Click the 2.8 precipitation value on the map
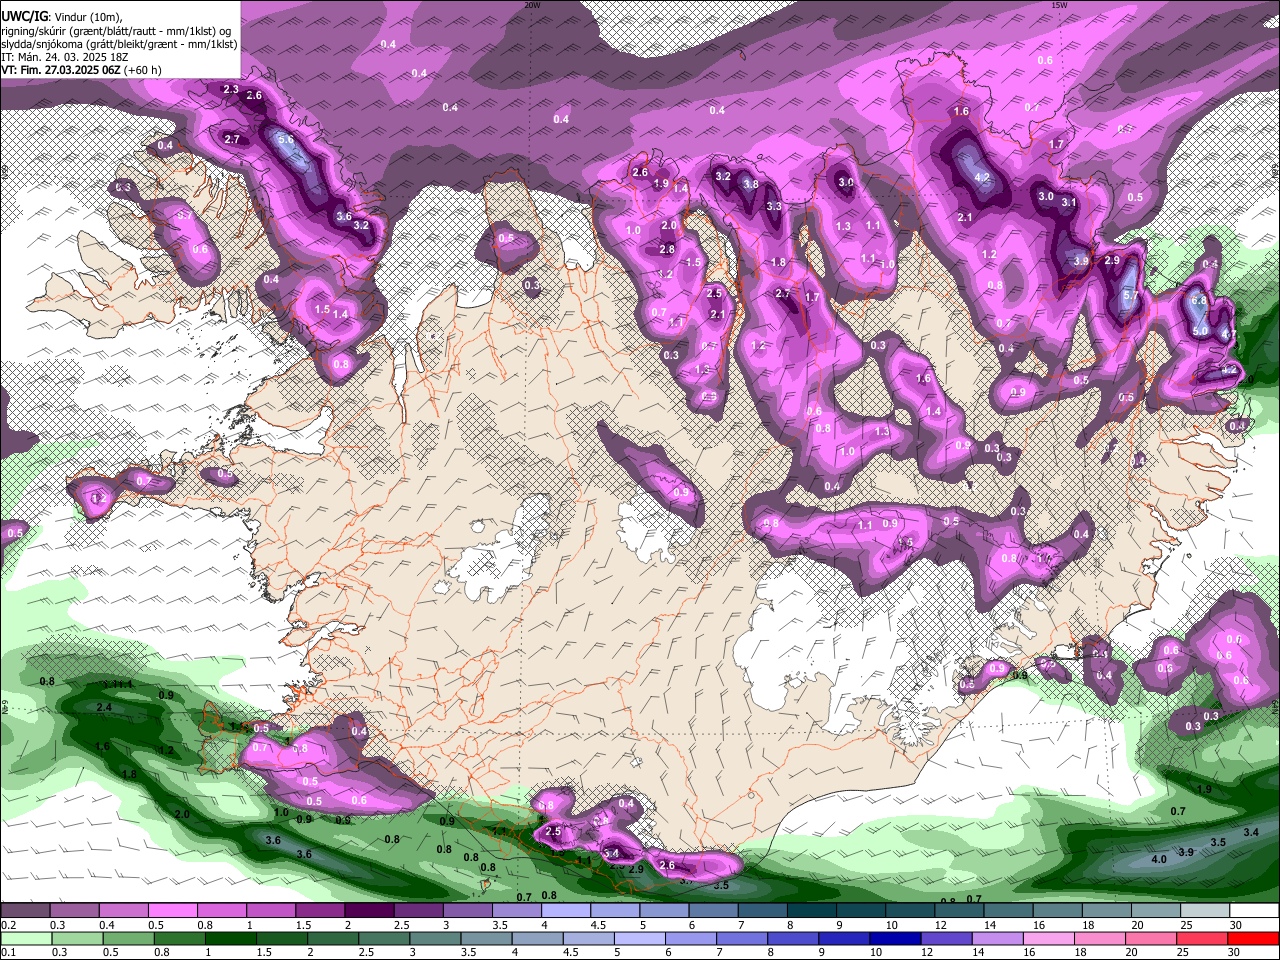Image resolution: width=1280 pixels, height=960 pixels. coord(667,250)
